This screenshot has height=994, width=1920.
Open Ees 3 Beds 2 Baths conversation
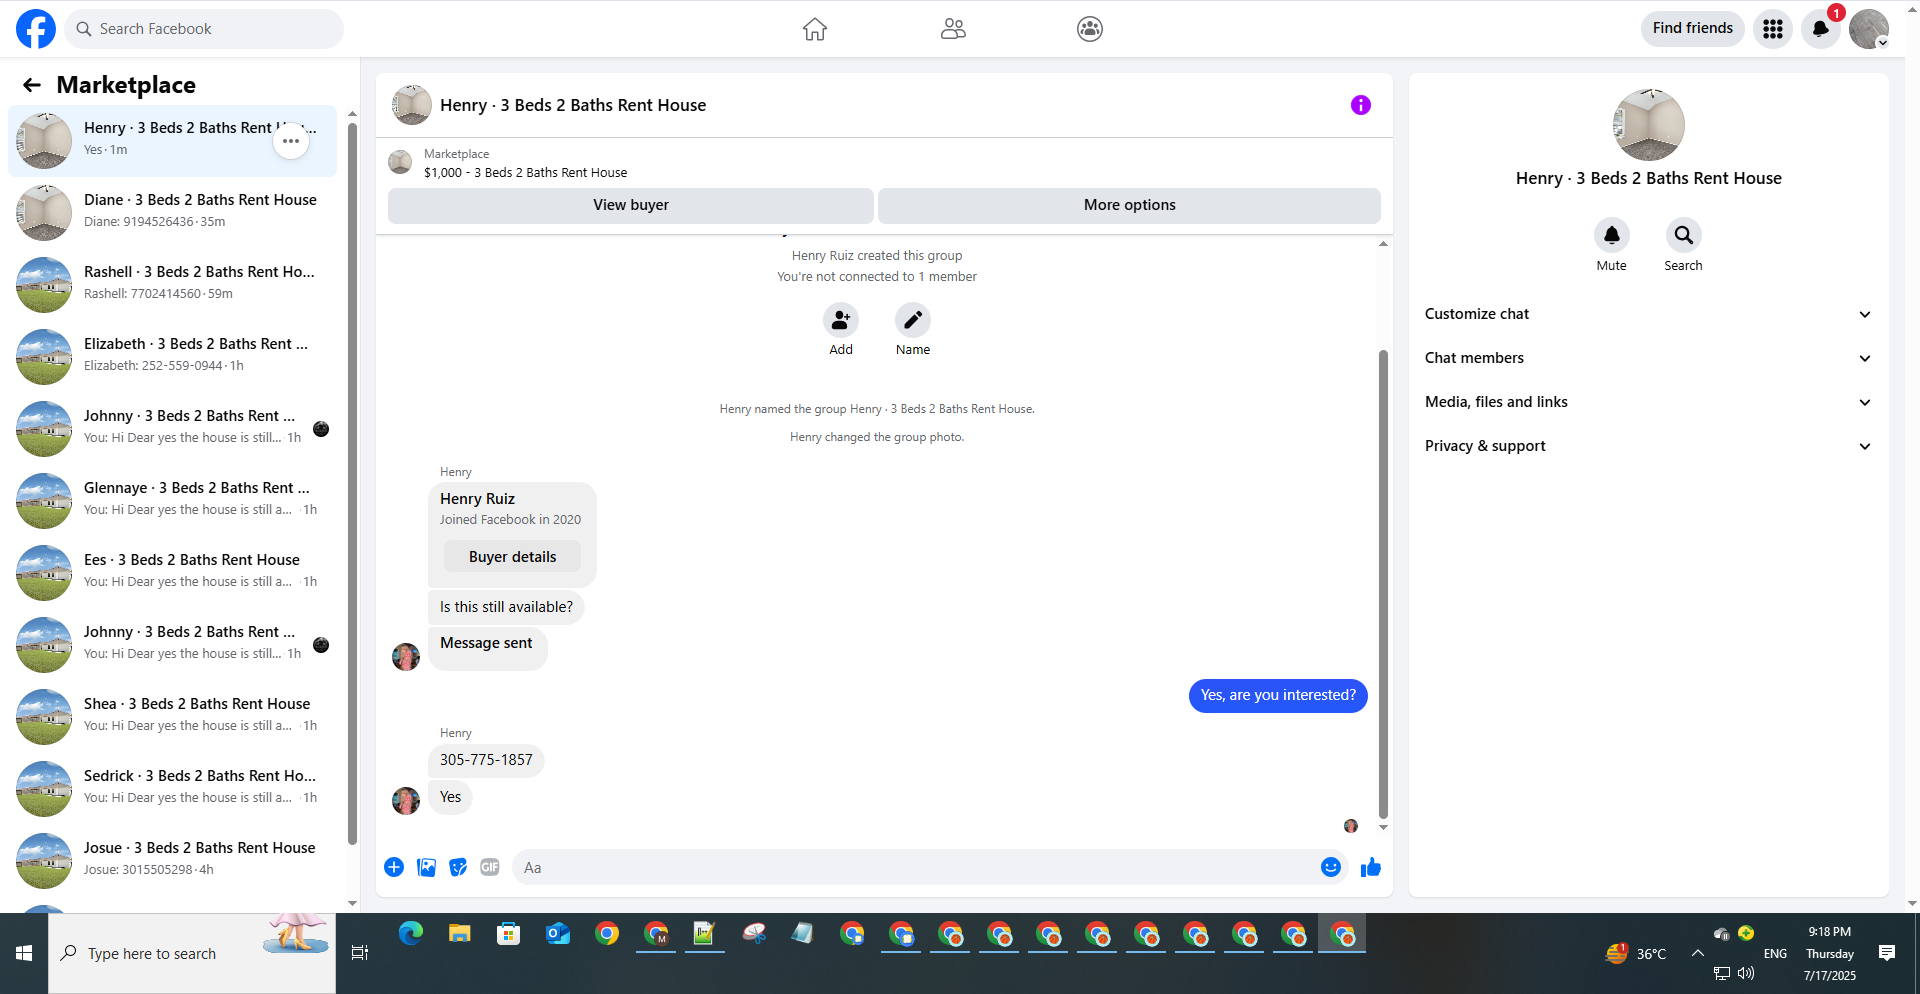click(173, 572)
